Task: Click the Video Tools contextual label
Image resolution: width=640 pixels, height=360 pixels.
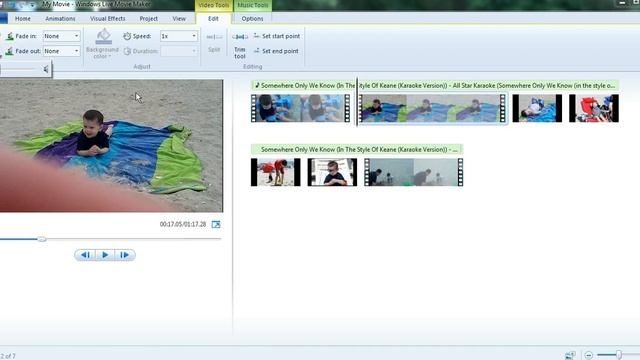Action: (x=213, y=5)
